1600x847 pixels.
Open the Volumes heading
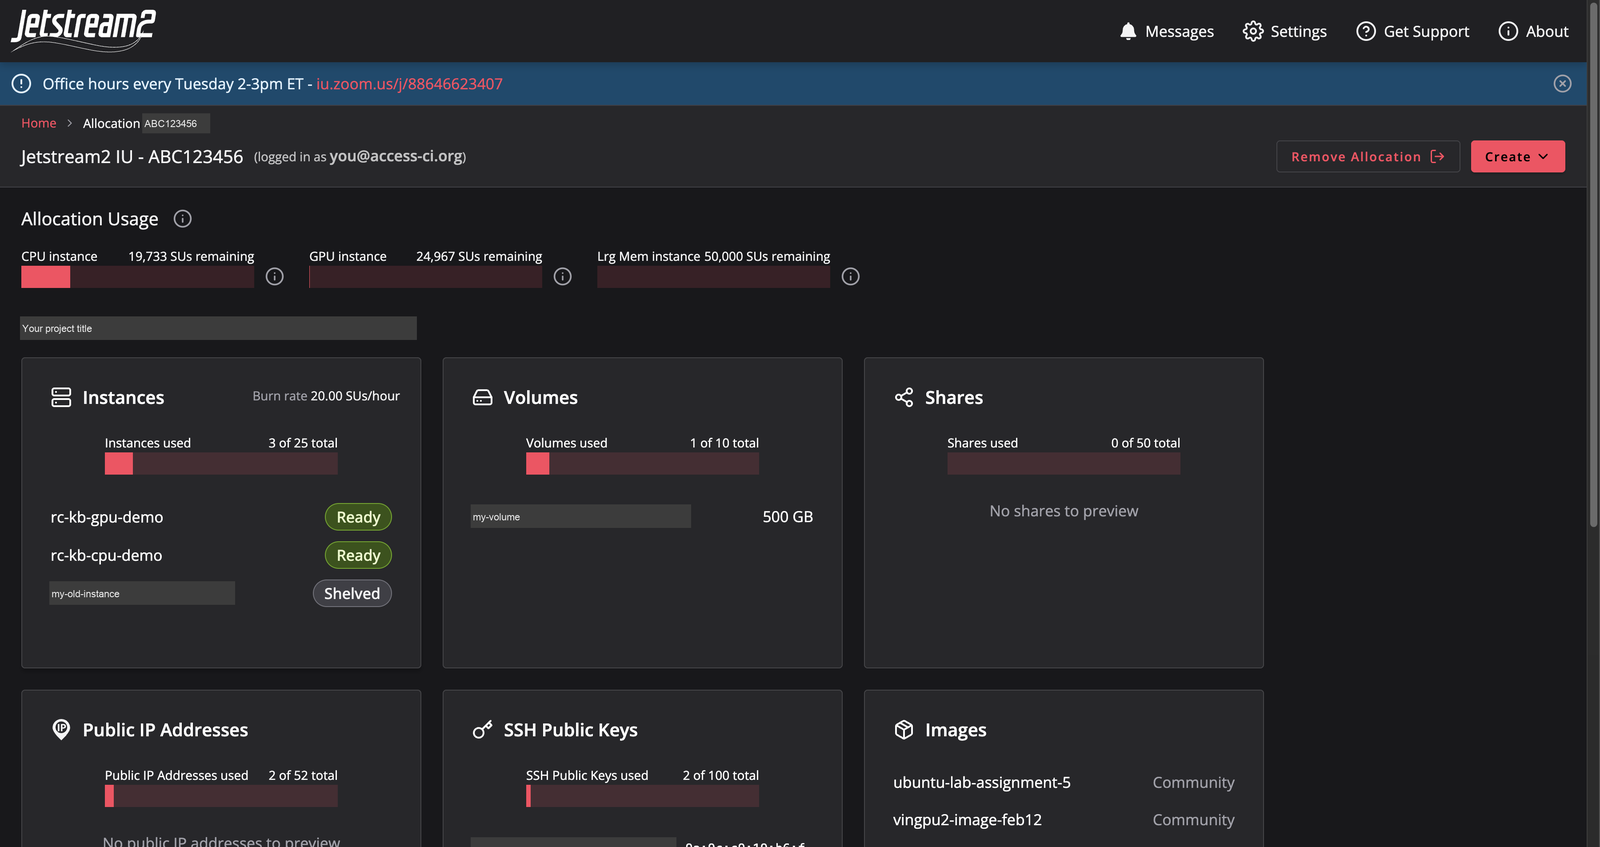click(x=541, y=398)
